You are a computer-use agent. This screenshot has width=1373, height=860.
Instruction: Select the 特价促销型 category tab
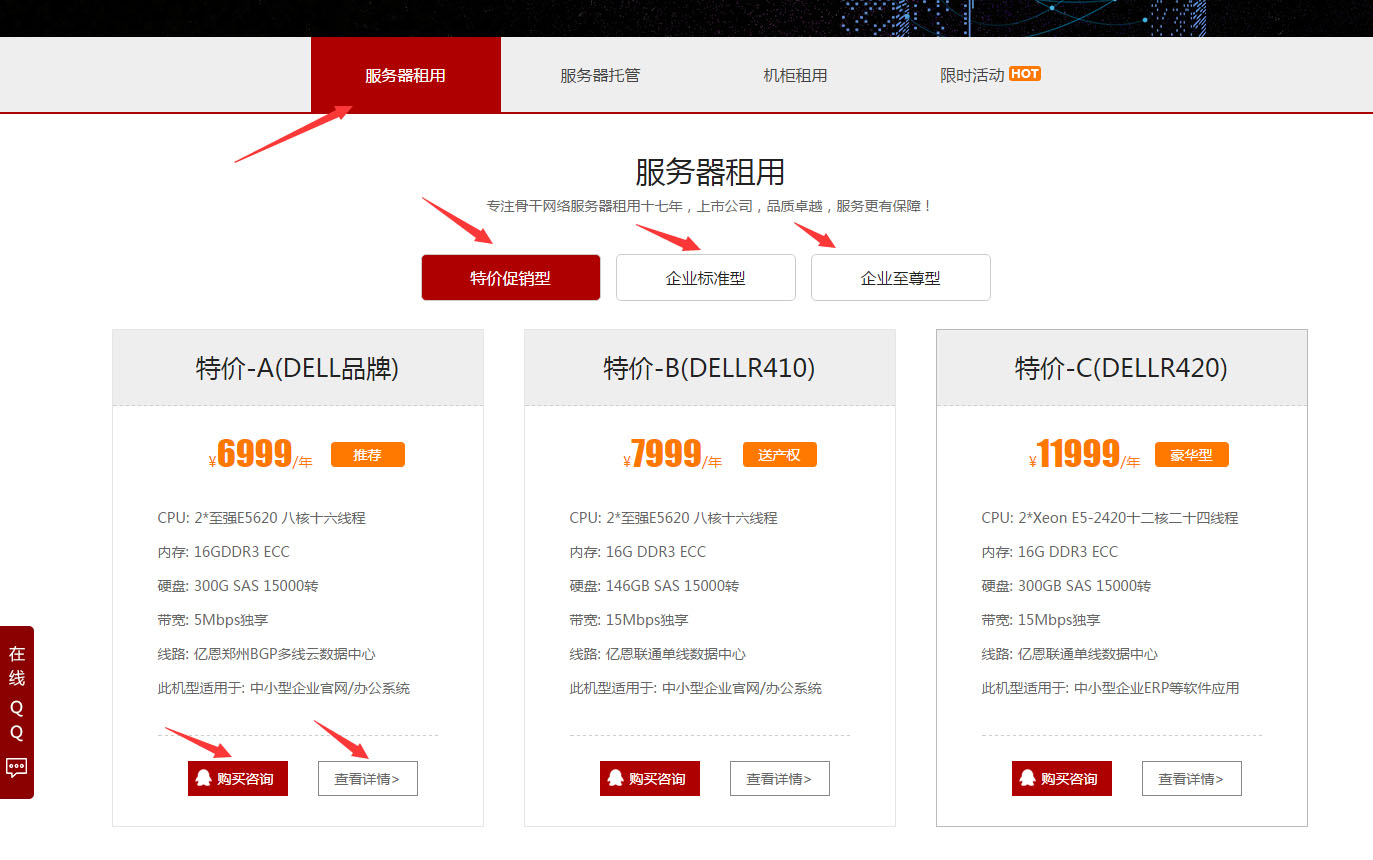[x=510, y=278]
